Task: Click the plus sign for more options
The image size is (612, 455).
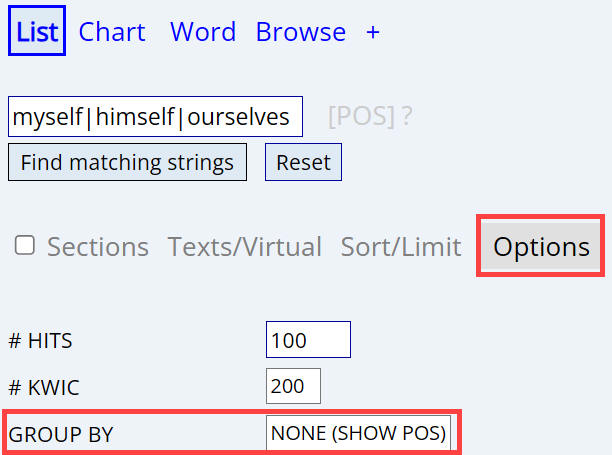Action: (x=373, y=31)
